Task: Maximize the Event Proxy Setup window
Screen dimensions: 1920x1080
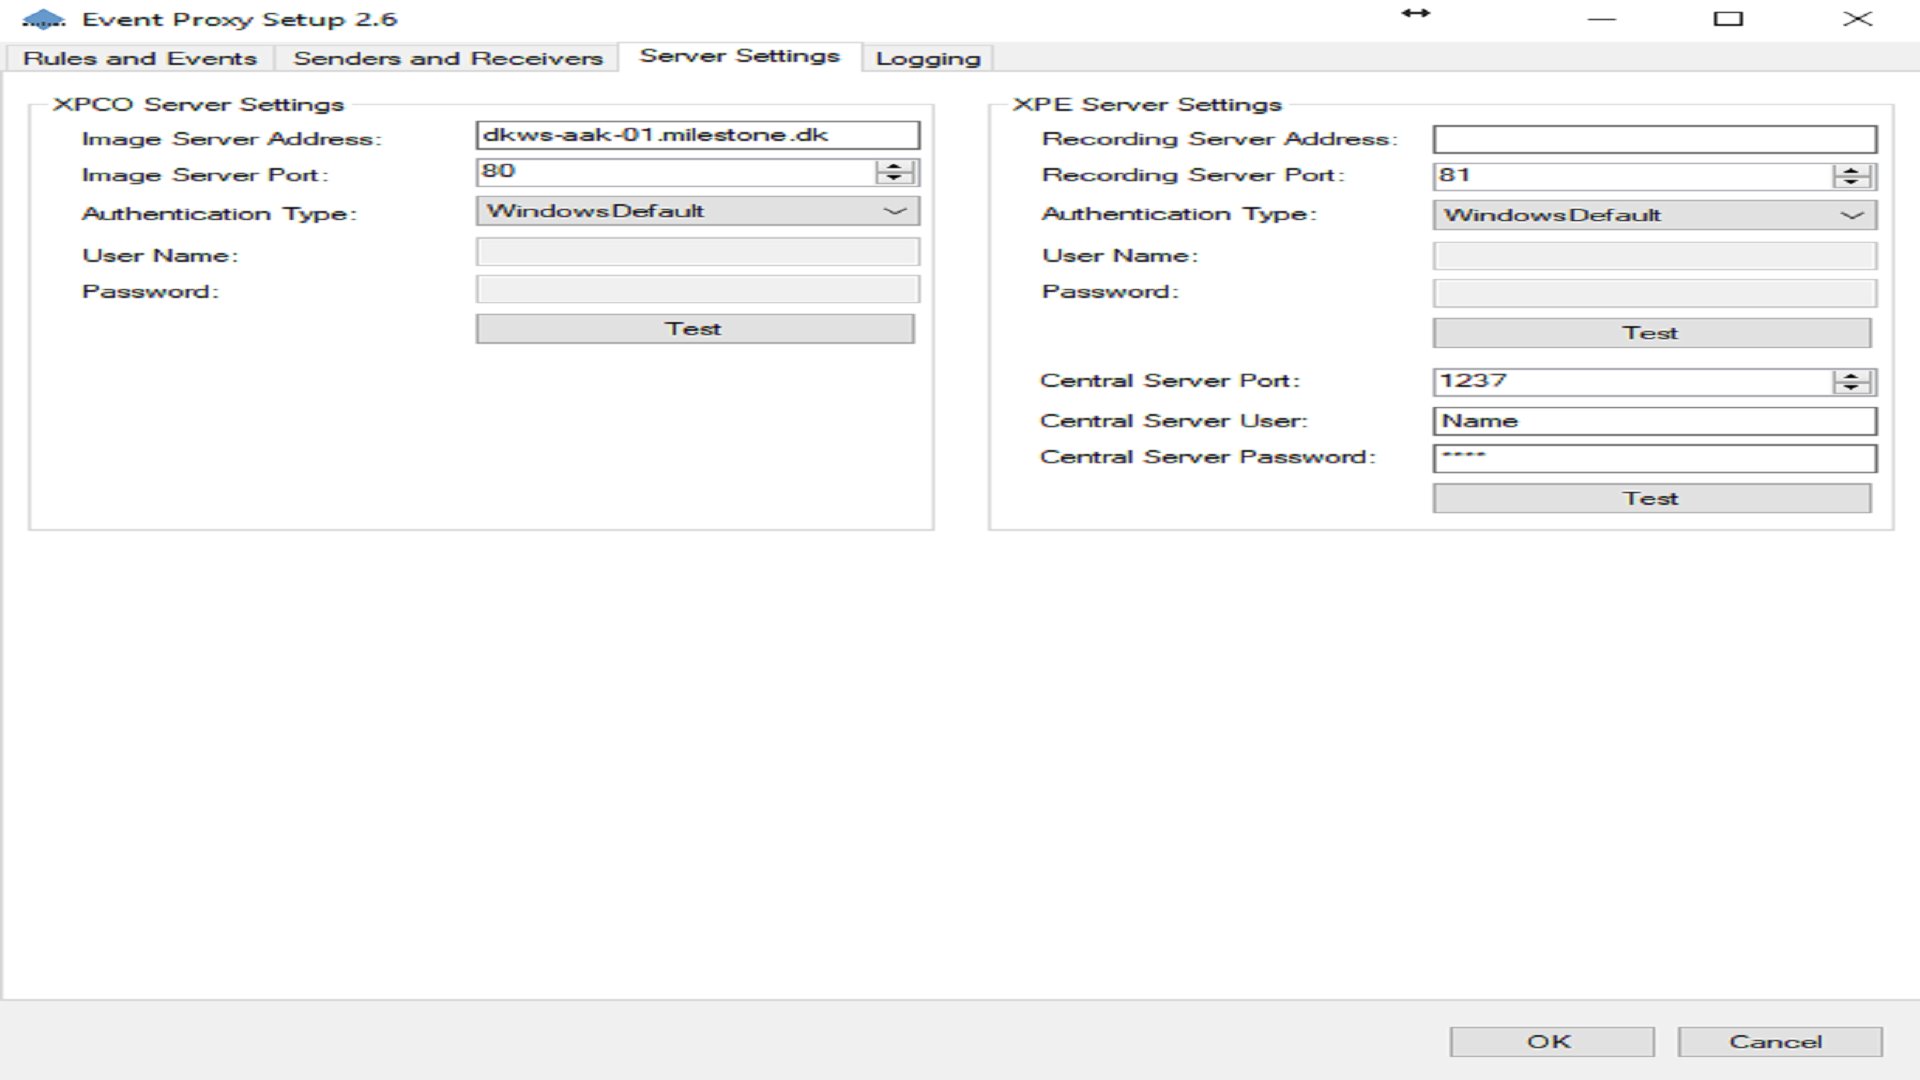Action: pyautogui.click(x=1728, y=19)
